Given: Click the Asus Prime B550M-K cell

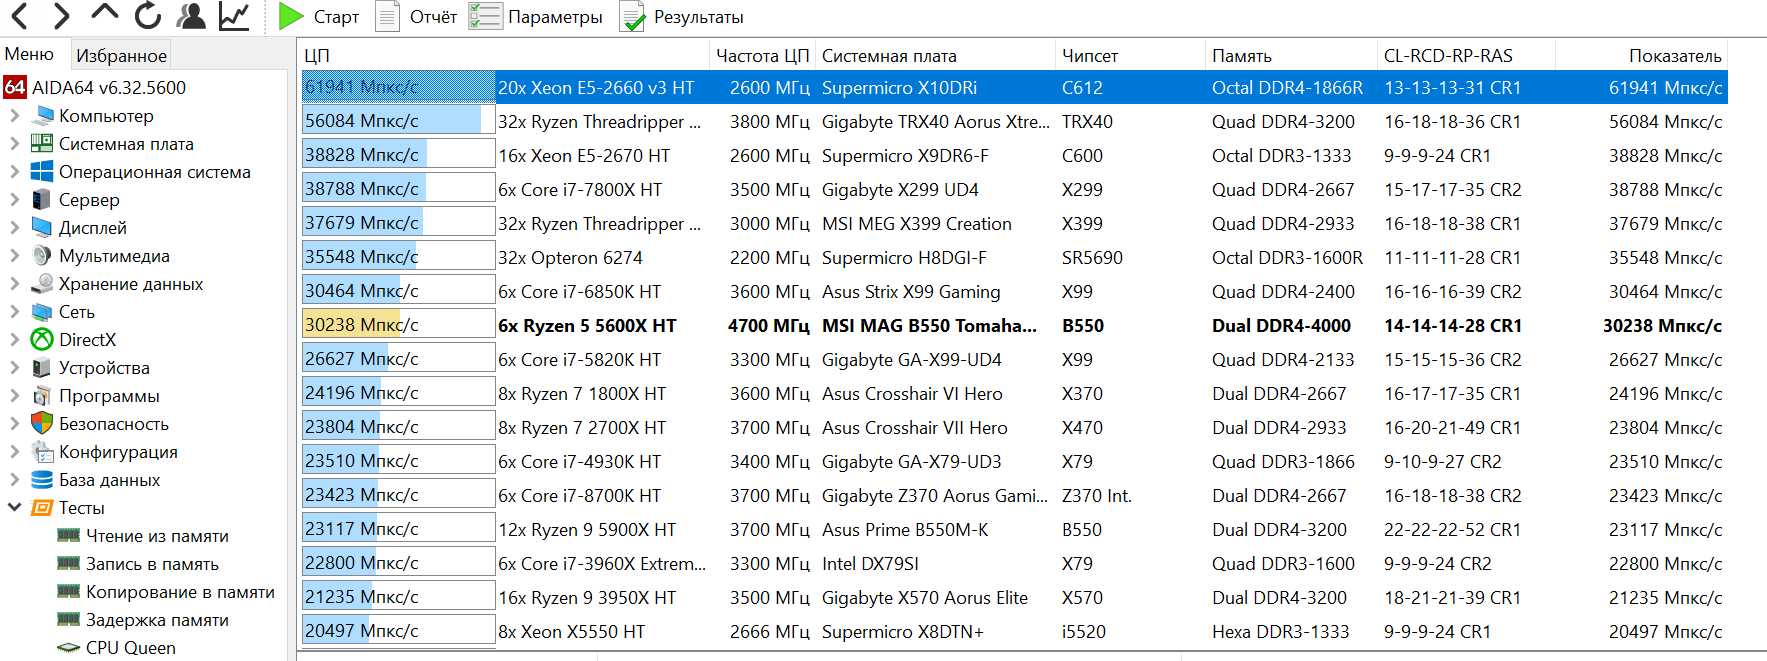Looking at the screenshot, I should tap(905, 530).
